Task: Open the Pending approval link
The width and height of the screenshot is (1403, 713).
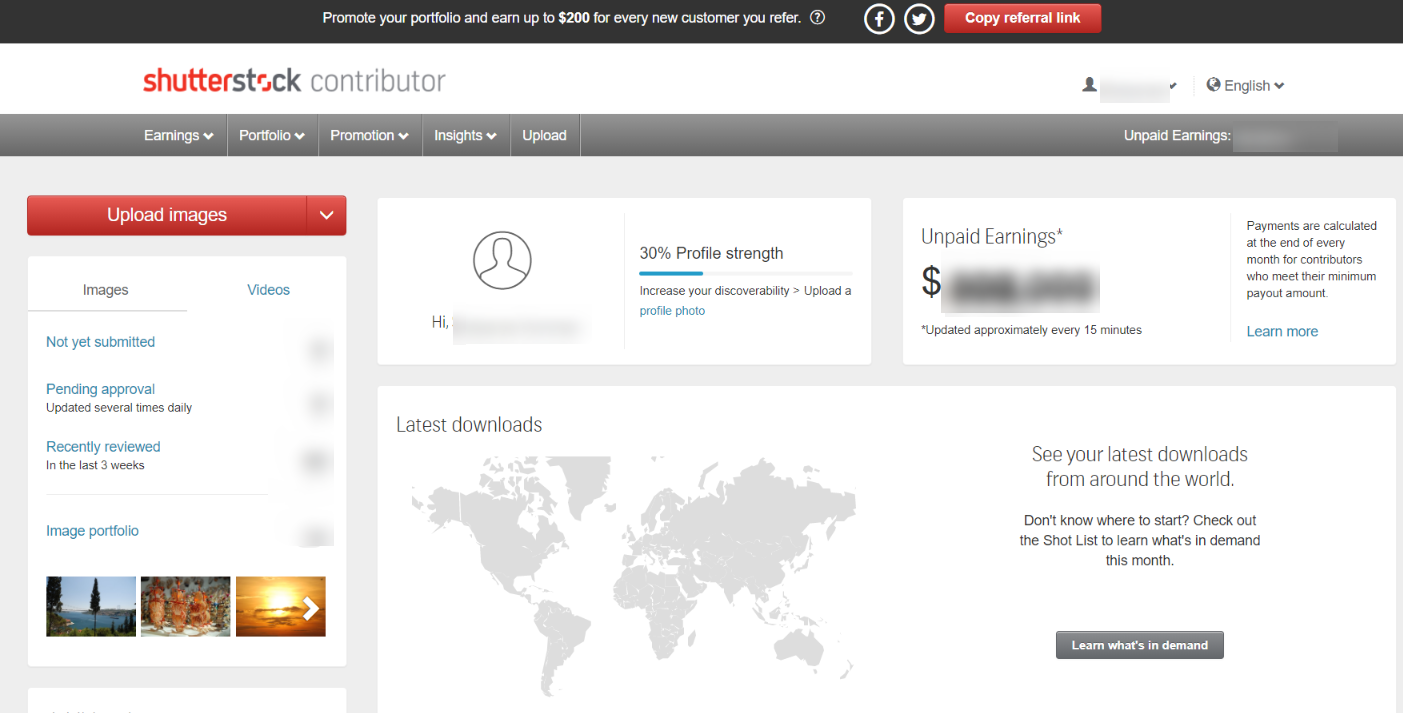Action: (x=100, y=389)
